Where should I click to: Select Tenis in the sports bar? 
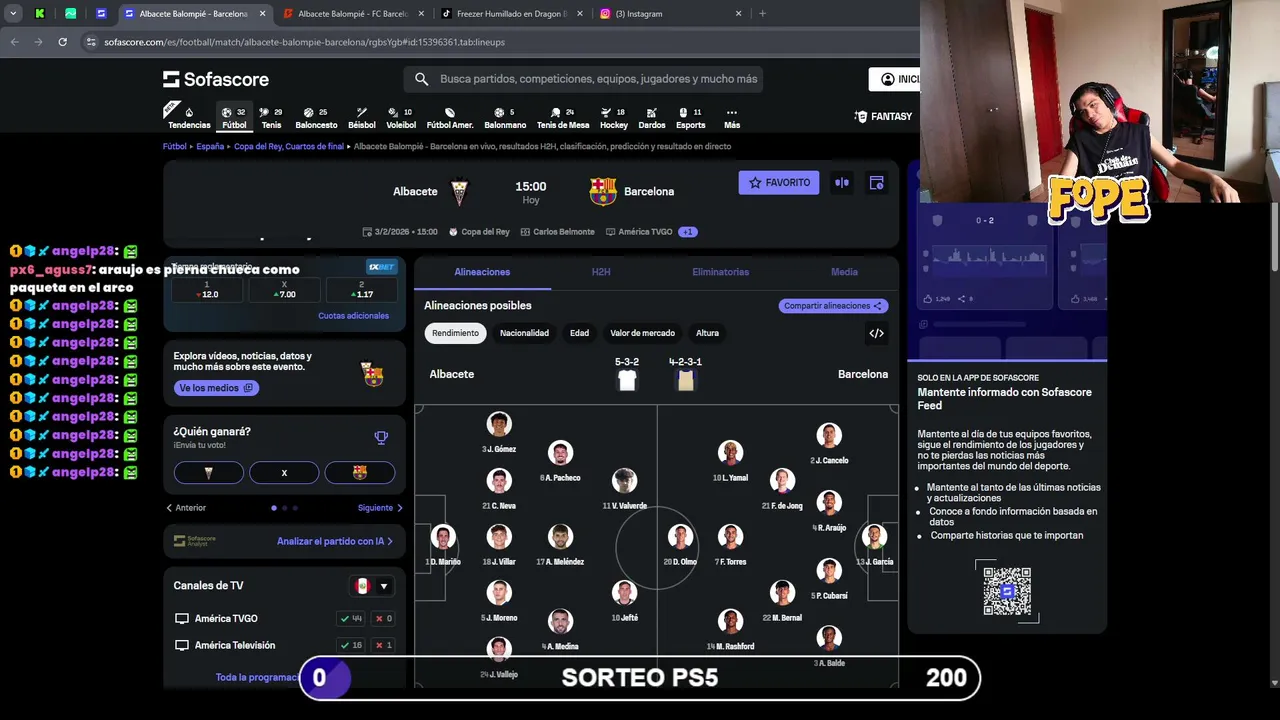pyautogui.click(x=271, y=118)
